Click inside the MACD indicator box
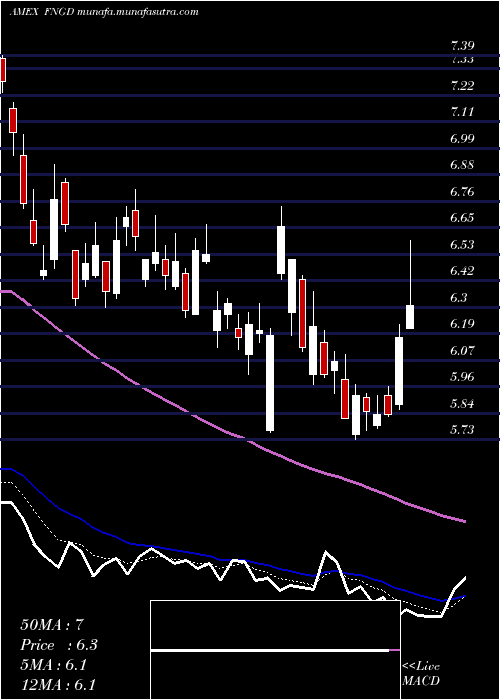The width and height of the screenshot is (500, 700). [275, 650]
